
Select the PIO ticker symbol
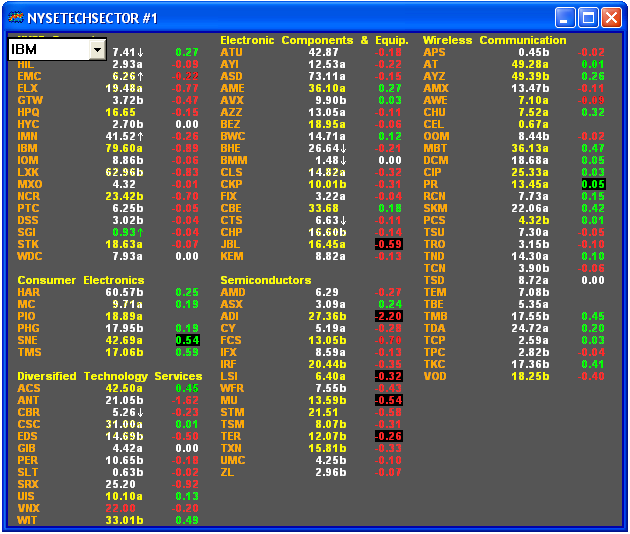(x=27, y=316)
